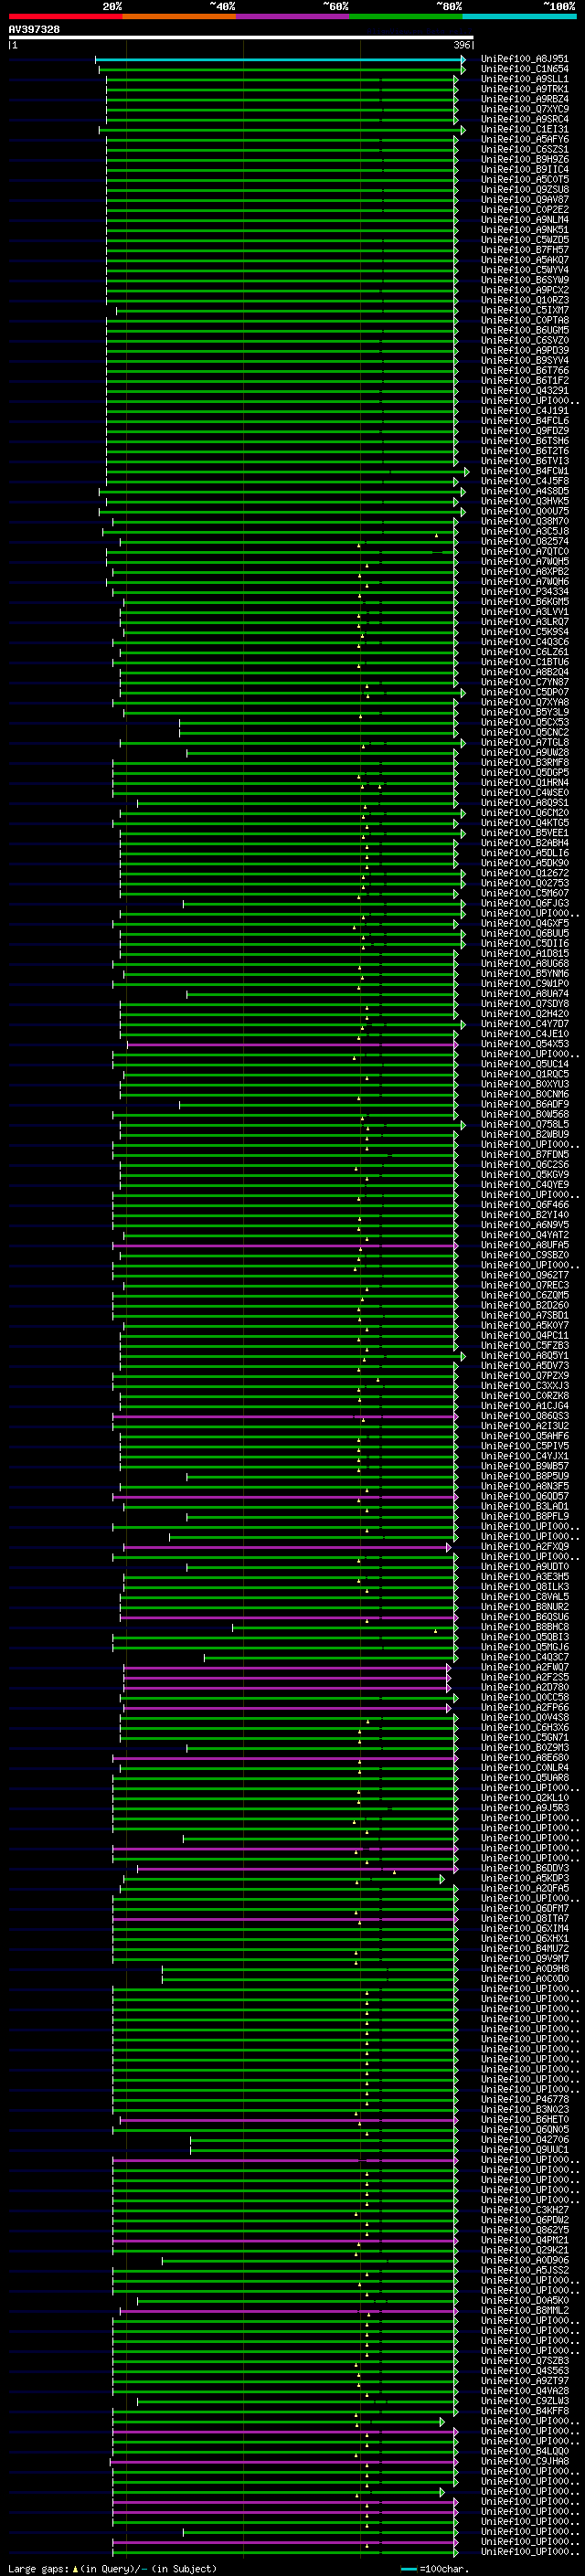The height and width of the screenshot is (2576, 585).
Task: Select hit label UniRef100_C6SZS1
Action: pos(525,149)
